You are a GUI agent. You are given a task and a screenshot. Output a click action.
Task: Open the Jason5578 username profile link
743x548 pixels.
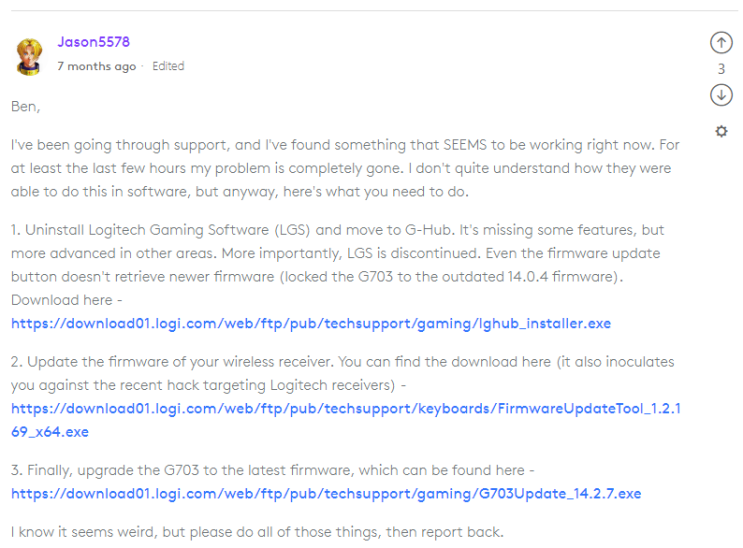coord(93,42)
